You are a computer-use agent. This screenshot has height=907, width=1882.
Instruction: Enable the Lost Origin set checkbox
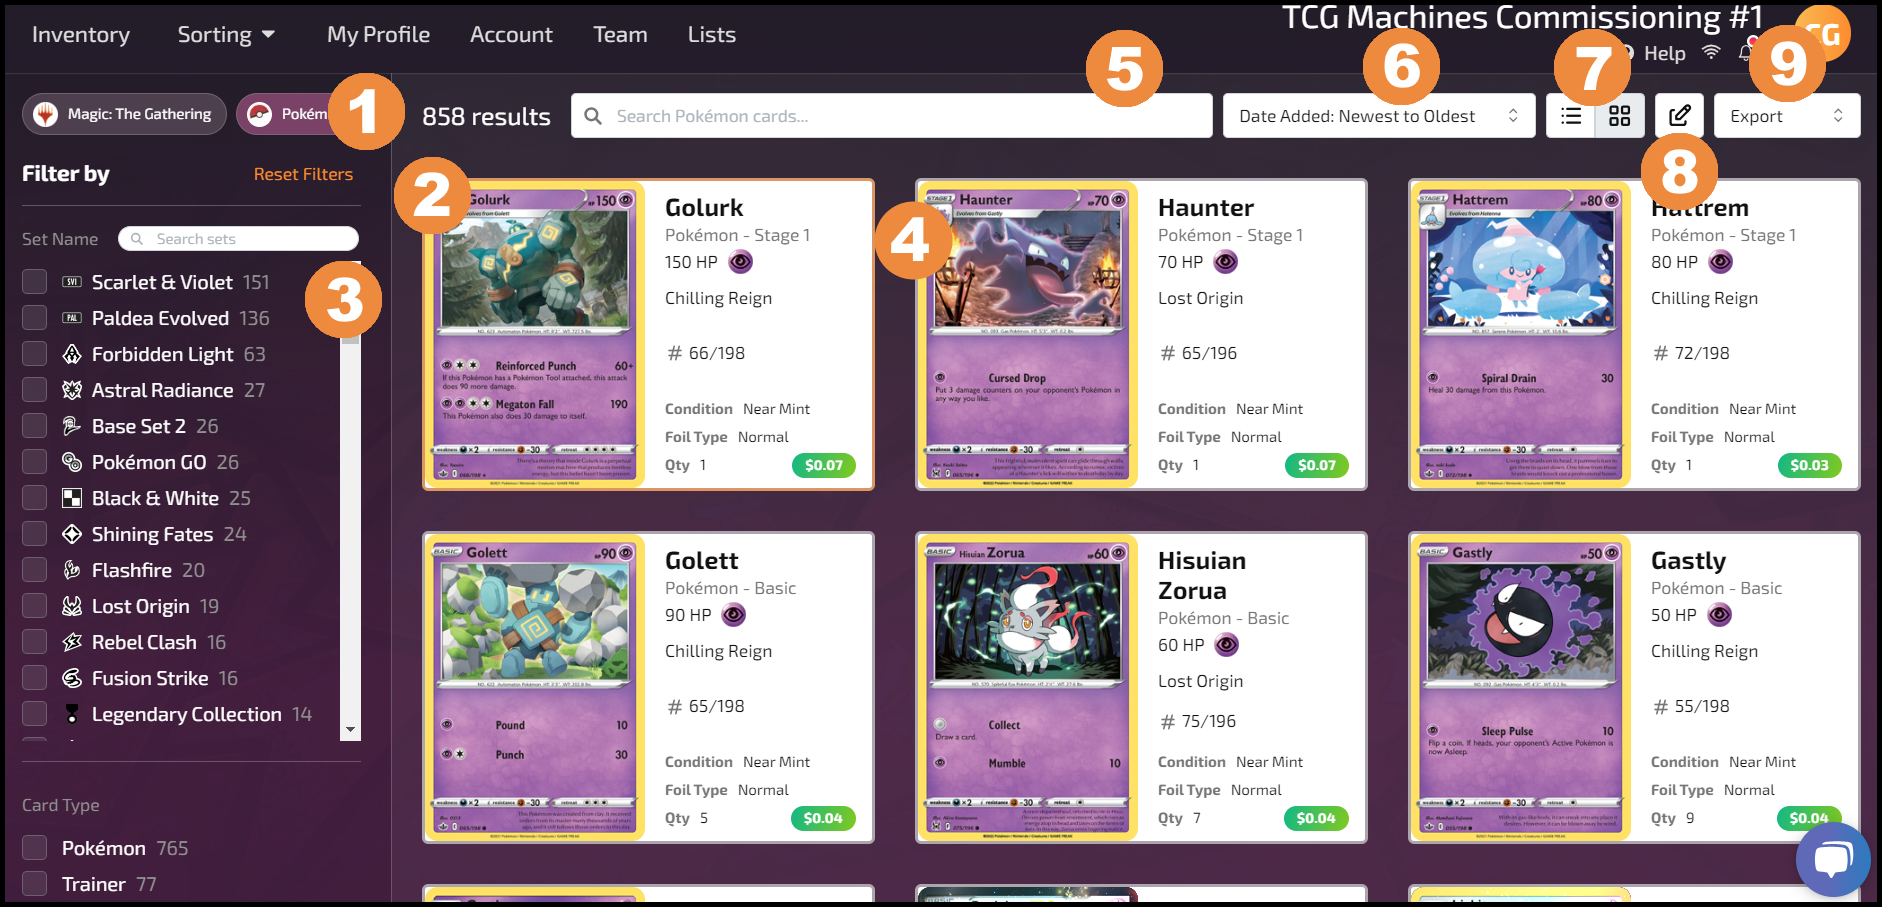35,606
